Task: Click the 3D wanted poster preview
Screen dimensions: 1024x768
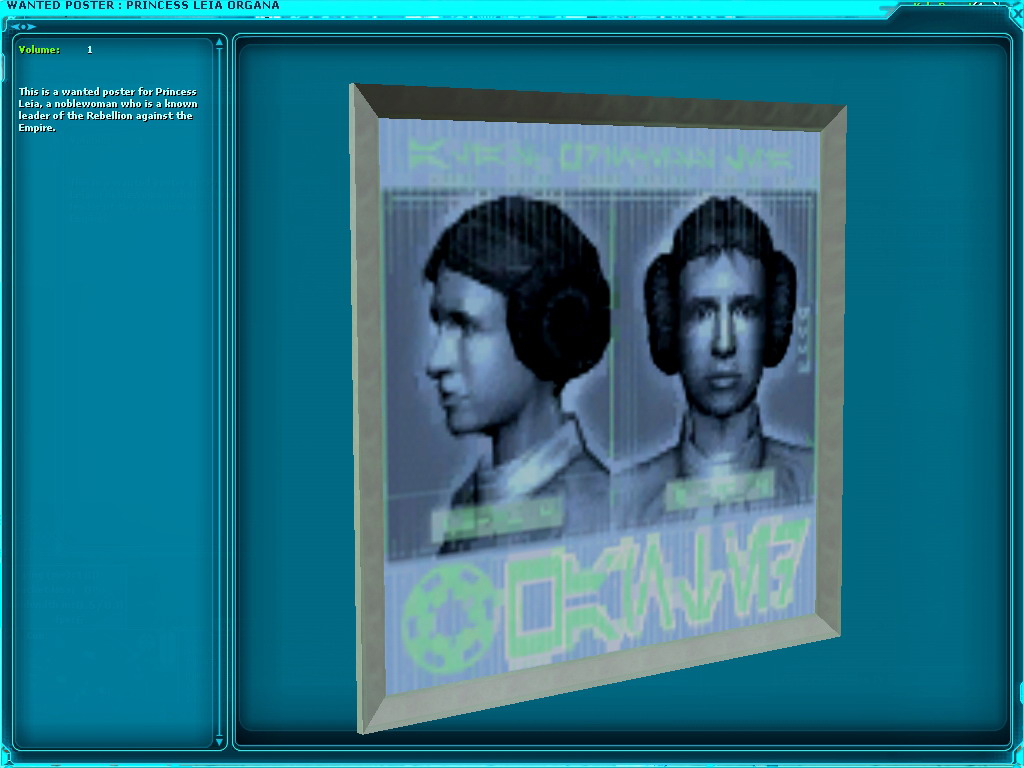Action: 598,408
